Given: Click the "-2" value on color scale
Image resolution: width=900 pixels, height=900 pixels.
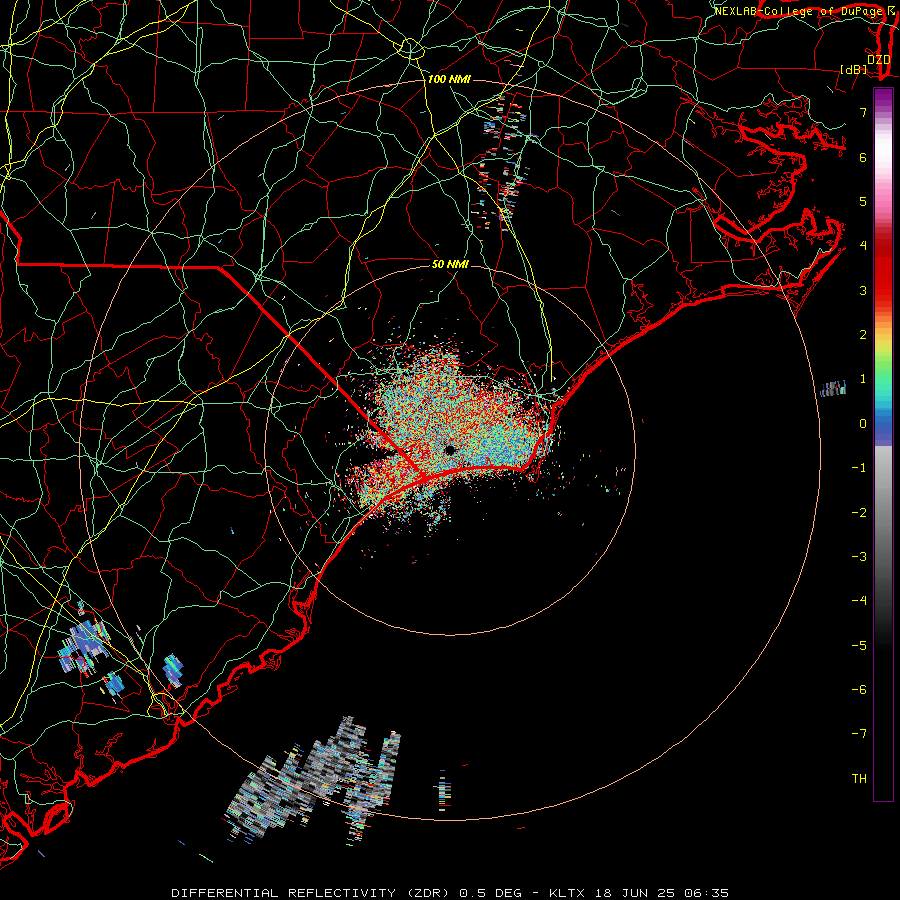Looking at the screenshot, I should (x=859, y=512).
